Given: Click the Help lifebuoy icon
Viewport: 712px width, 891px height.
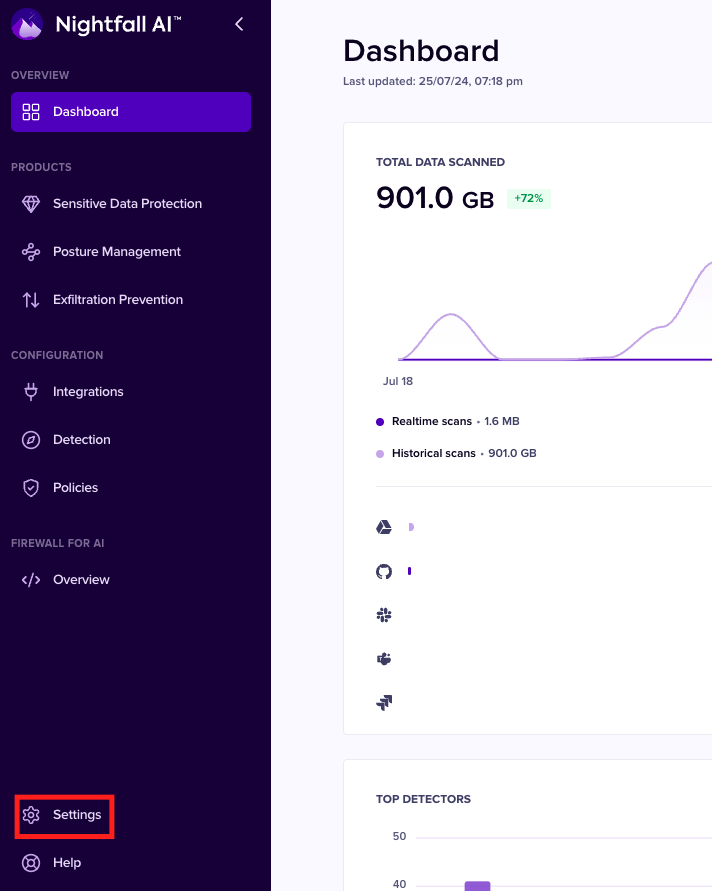Looking at the screenshot, I should coord(31,863).
